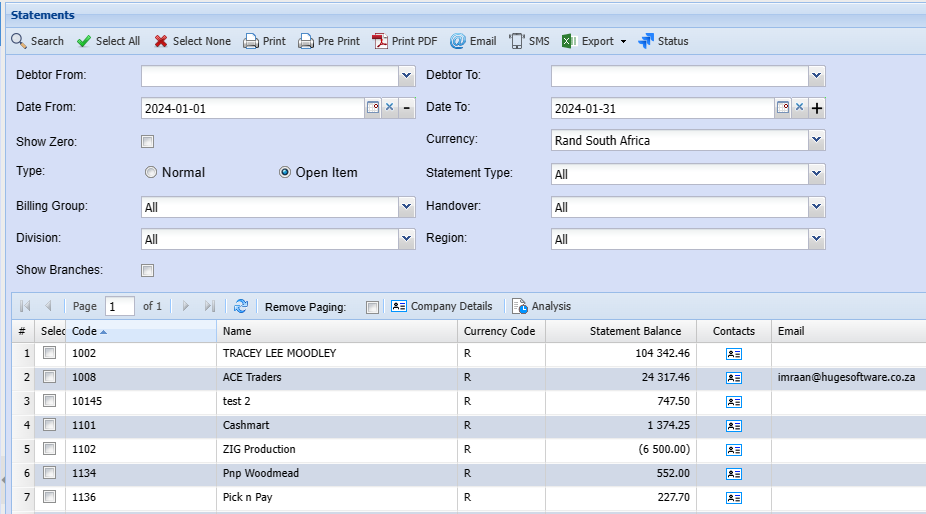Screen dimensions: 926x514
Task: Refresh the statements grid
Action: (241, 306)
